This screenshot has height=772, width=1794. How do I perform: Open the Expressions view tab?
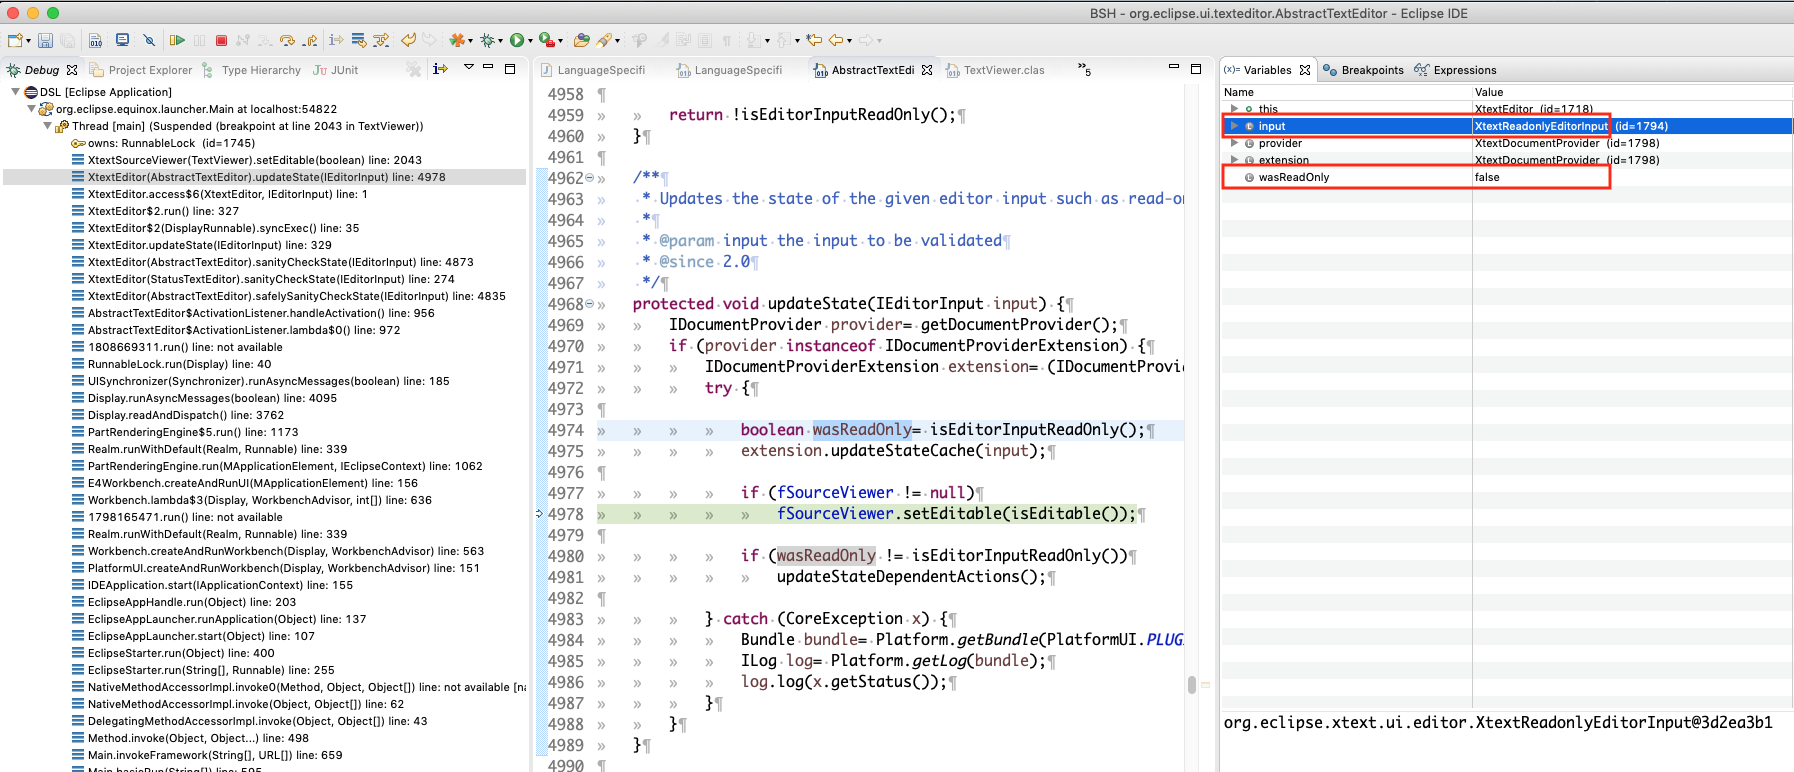point(1455,70)
